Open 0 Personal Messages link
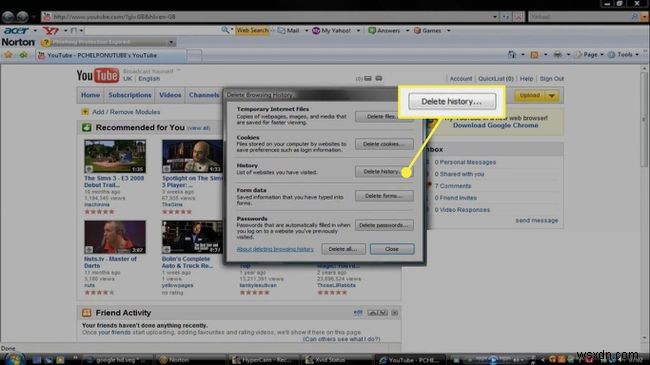 465,162
